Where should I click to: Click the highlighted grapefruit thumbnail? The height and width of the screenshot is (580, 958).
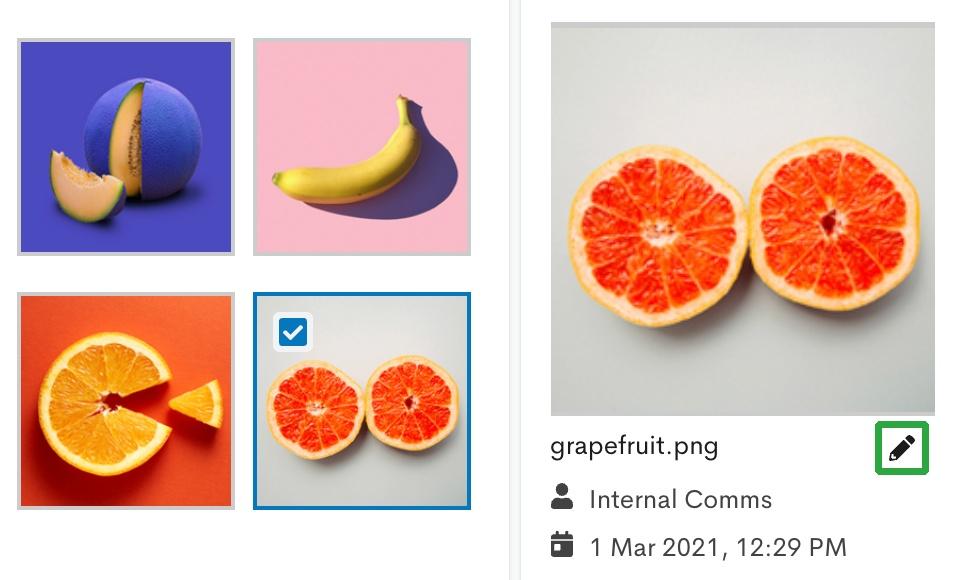[x=362, y=401]
